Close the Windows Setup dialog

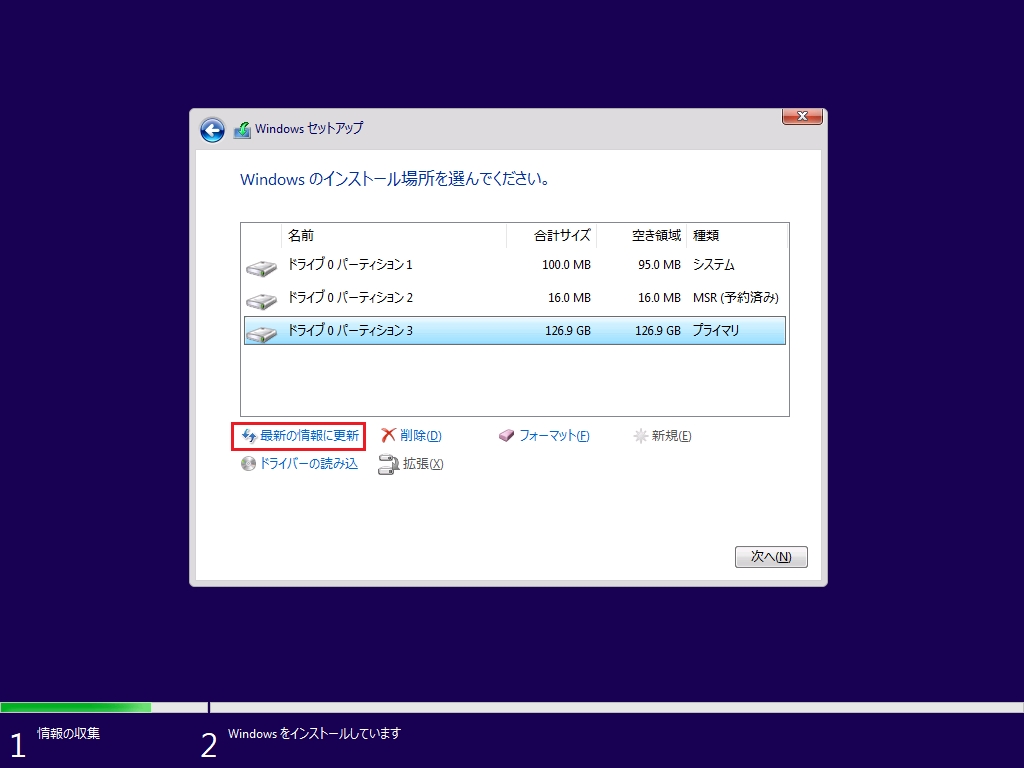point(802,116)
